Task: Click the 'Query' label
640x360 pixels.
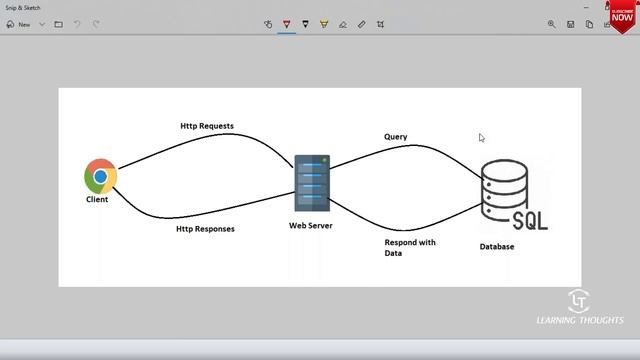Action: click(396, 137)
